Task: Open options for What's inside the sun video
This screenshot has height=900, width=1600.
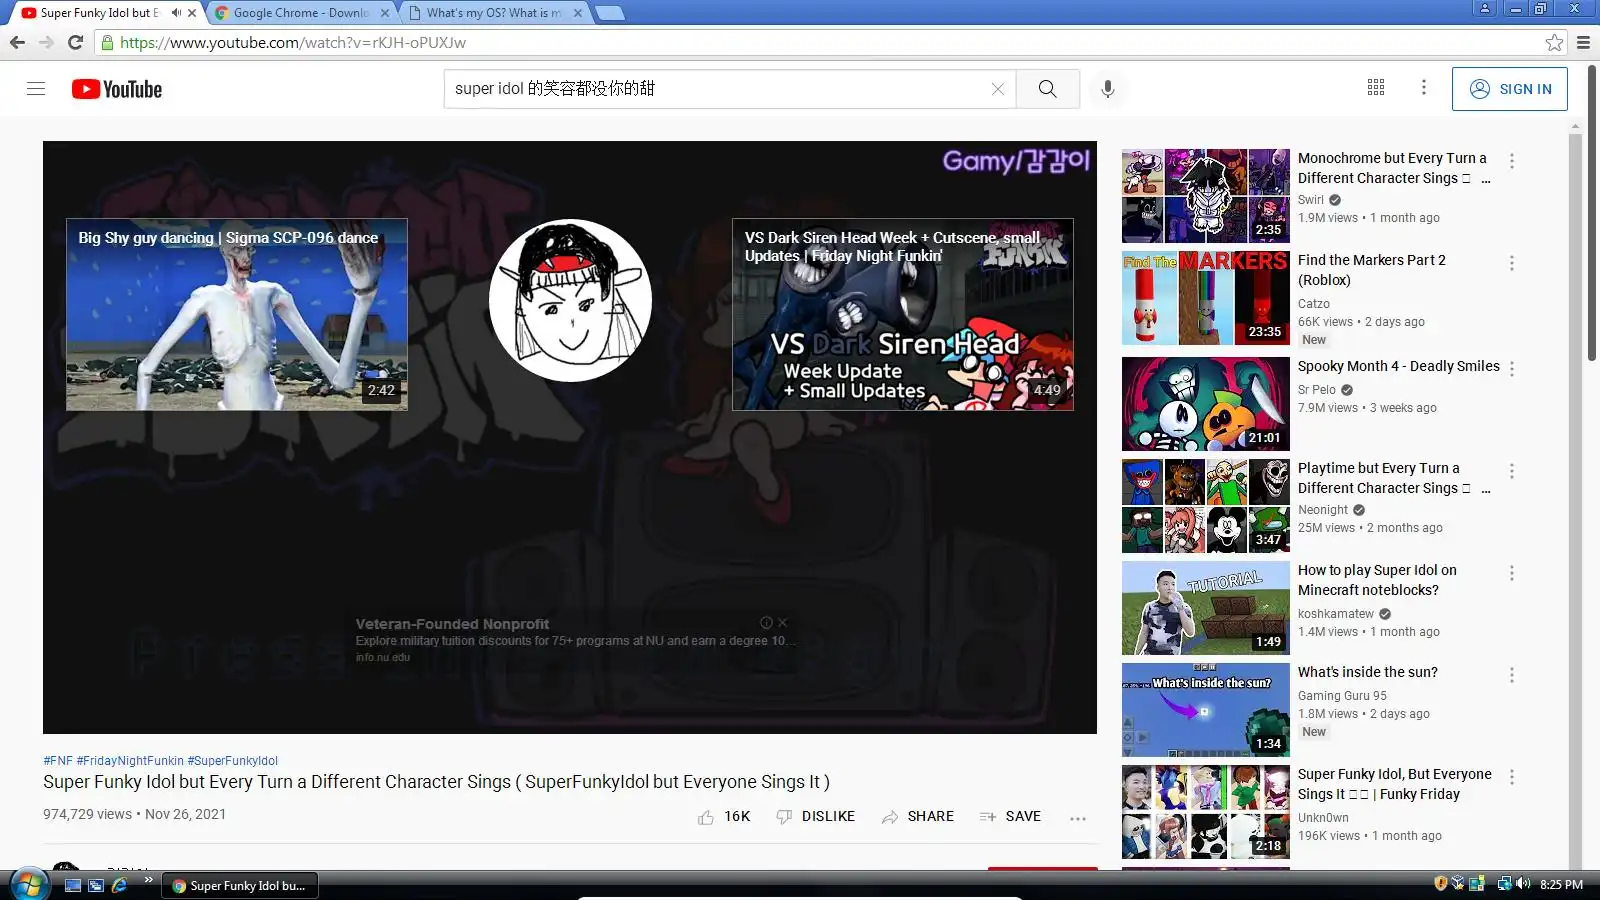Action: click(x=1512, y=675)
